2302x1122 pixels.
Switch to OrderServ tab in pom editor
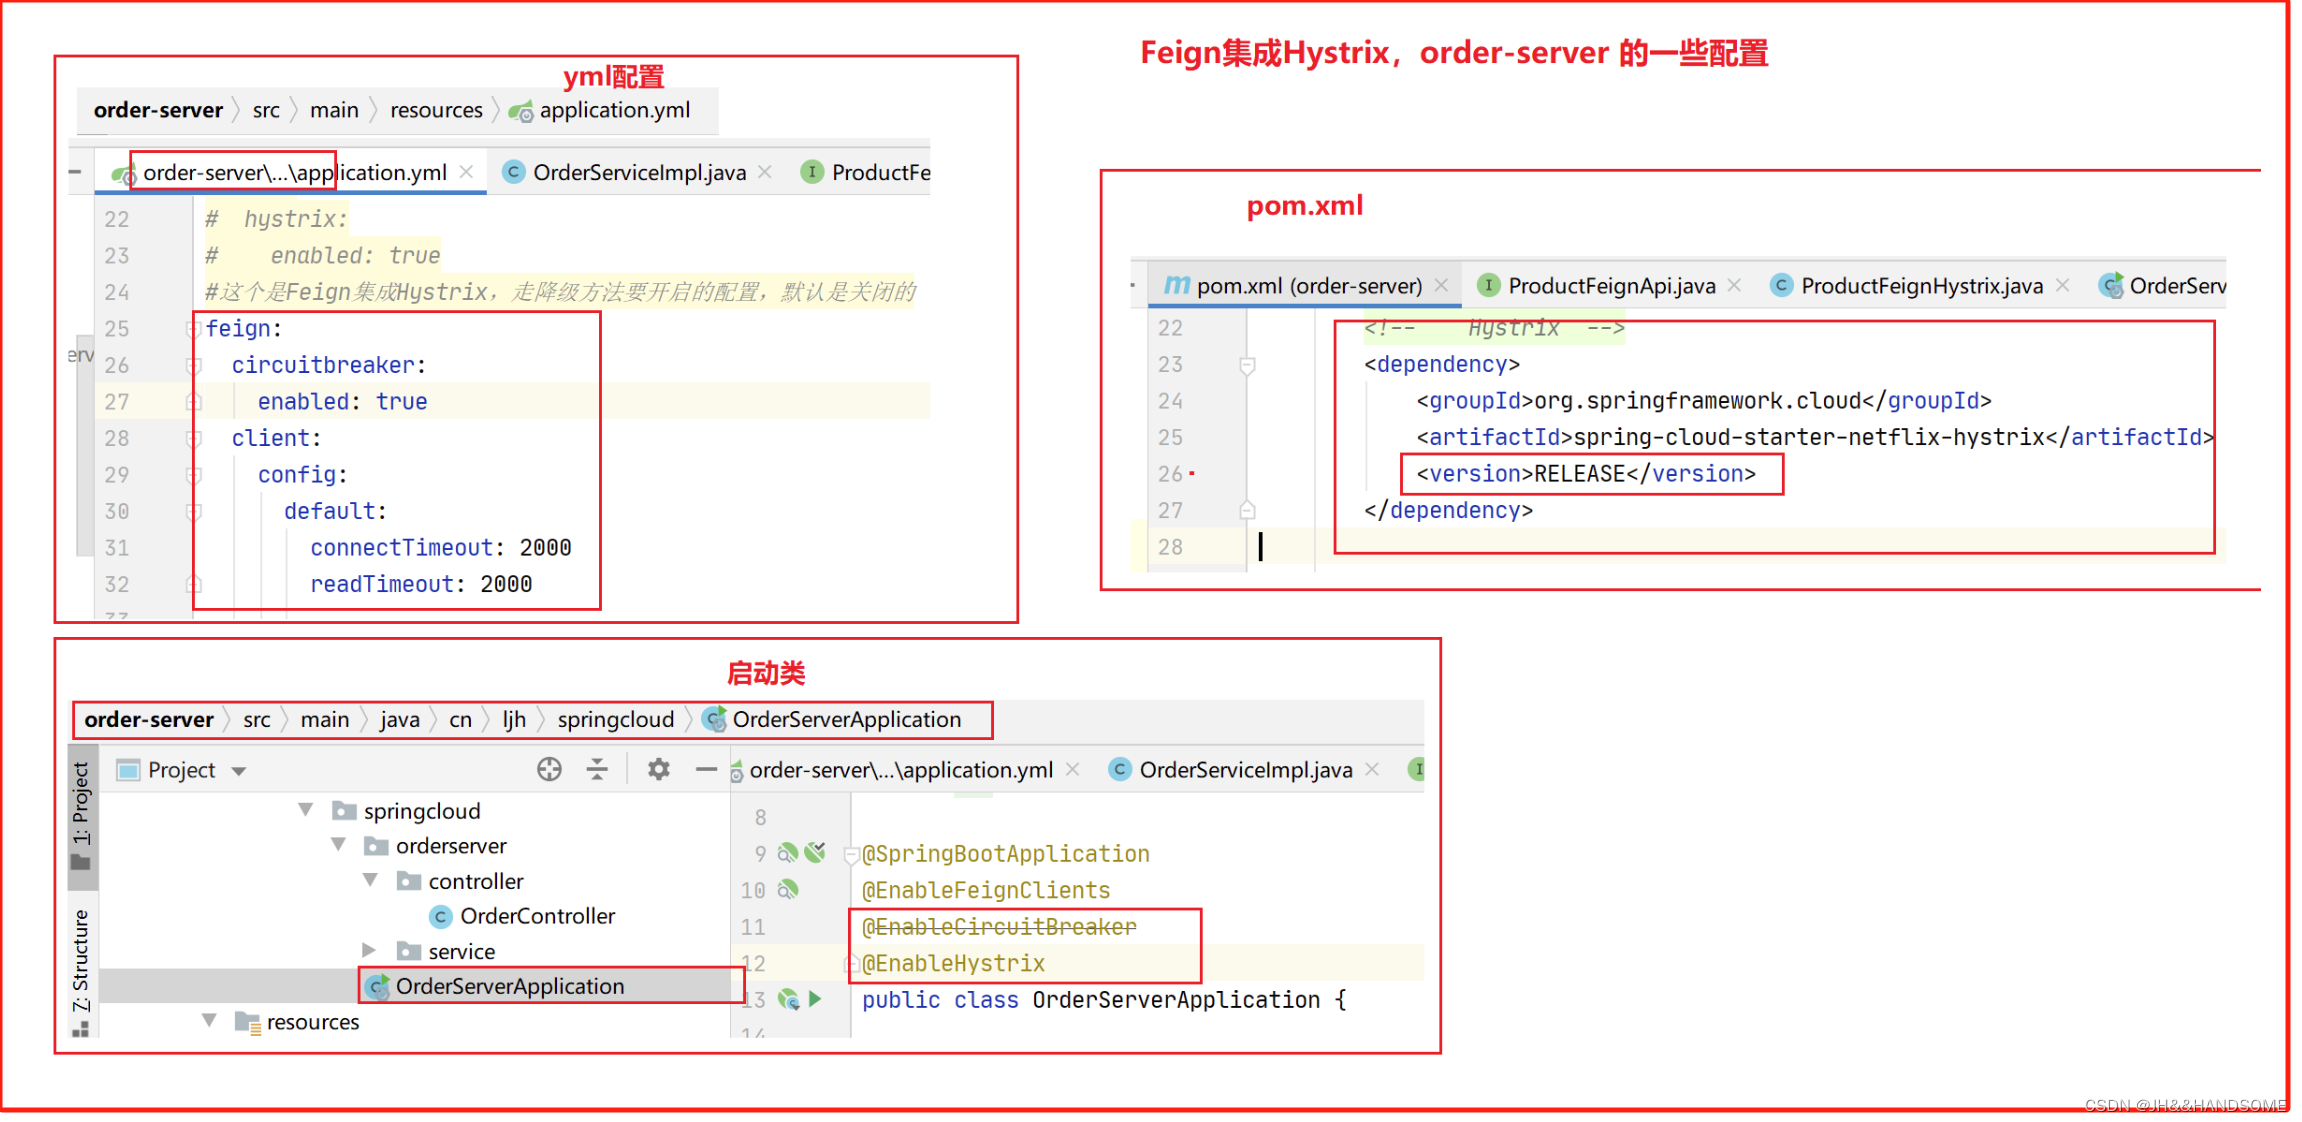pos(2163,286)
